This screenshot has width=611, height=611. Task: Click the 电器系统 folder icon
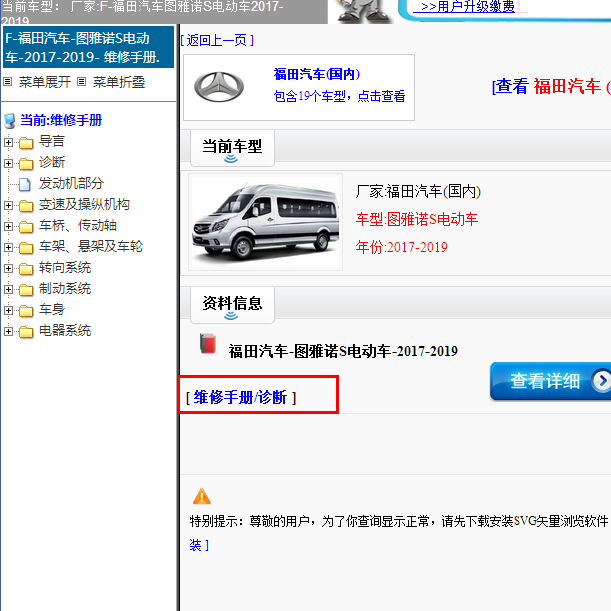(26, 332)
